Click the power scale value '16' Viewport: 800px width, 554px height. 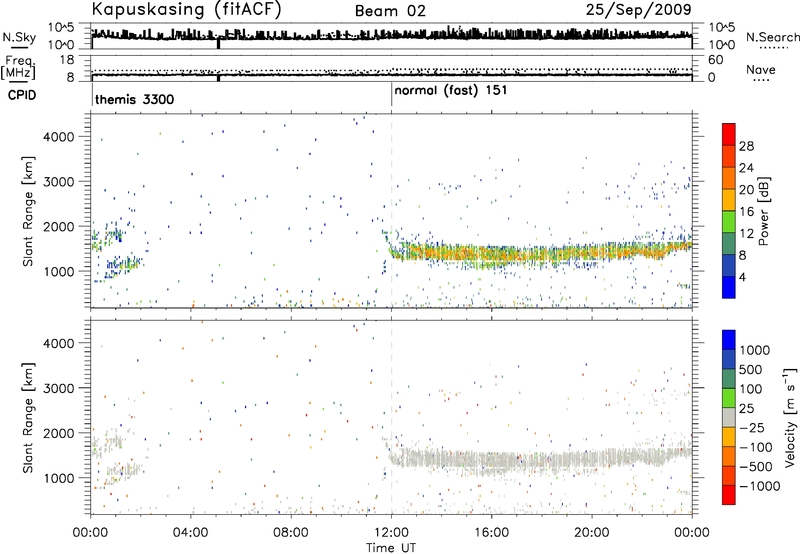[746, 212]
